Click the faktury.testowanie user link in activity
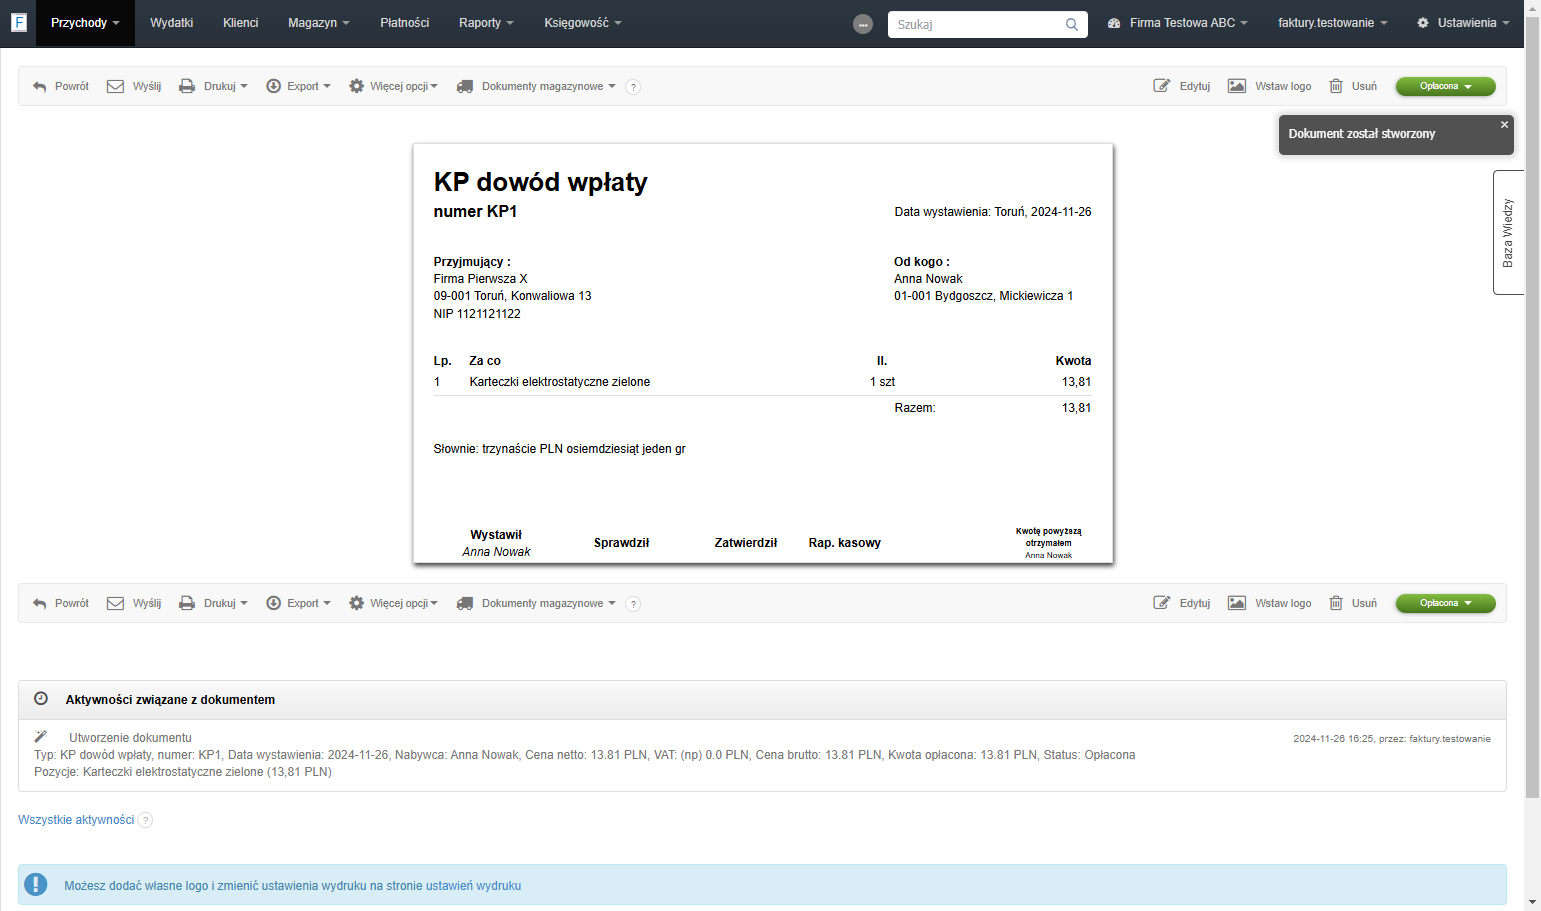 point(1450,739)
